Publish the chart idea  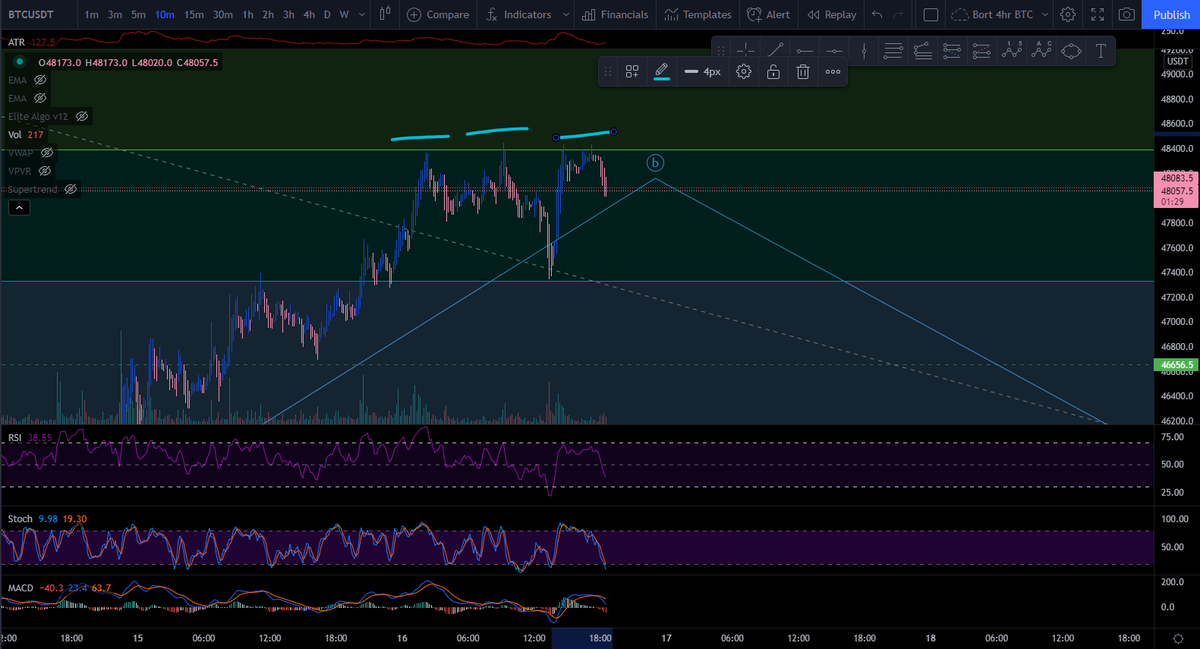[1171, 14]
